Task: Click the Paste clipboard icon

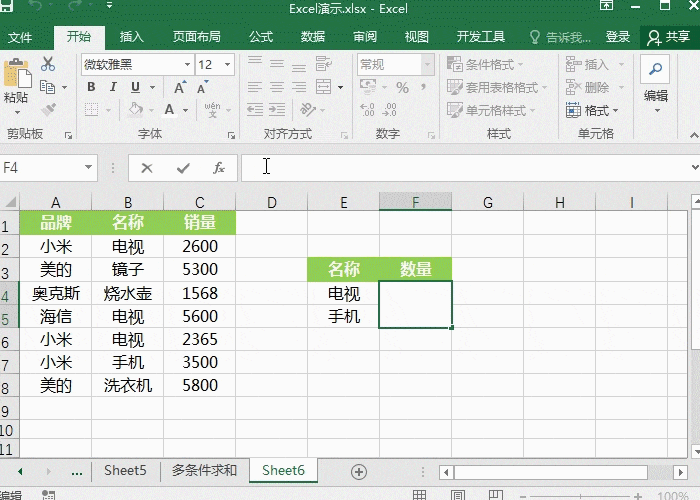Action: tap(17, 74)
